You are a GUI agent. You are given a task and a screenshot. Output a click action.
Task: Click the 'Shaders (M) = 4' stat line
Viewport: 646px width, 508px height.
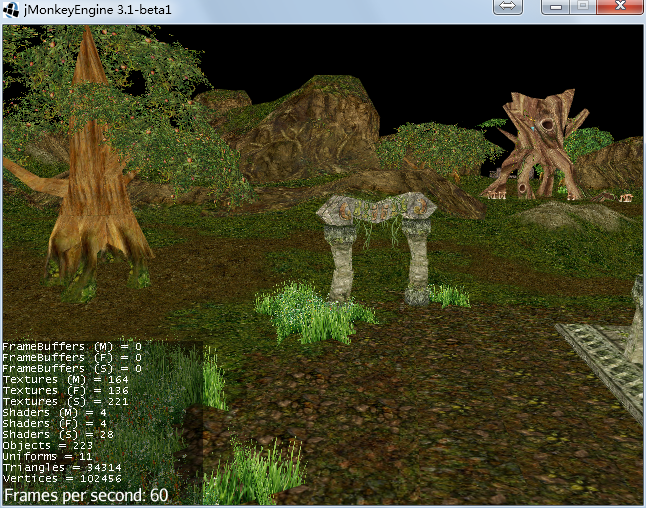(x=55, y=412)
